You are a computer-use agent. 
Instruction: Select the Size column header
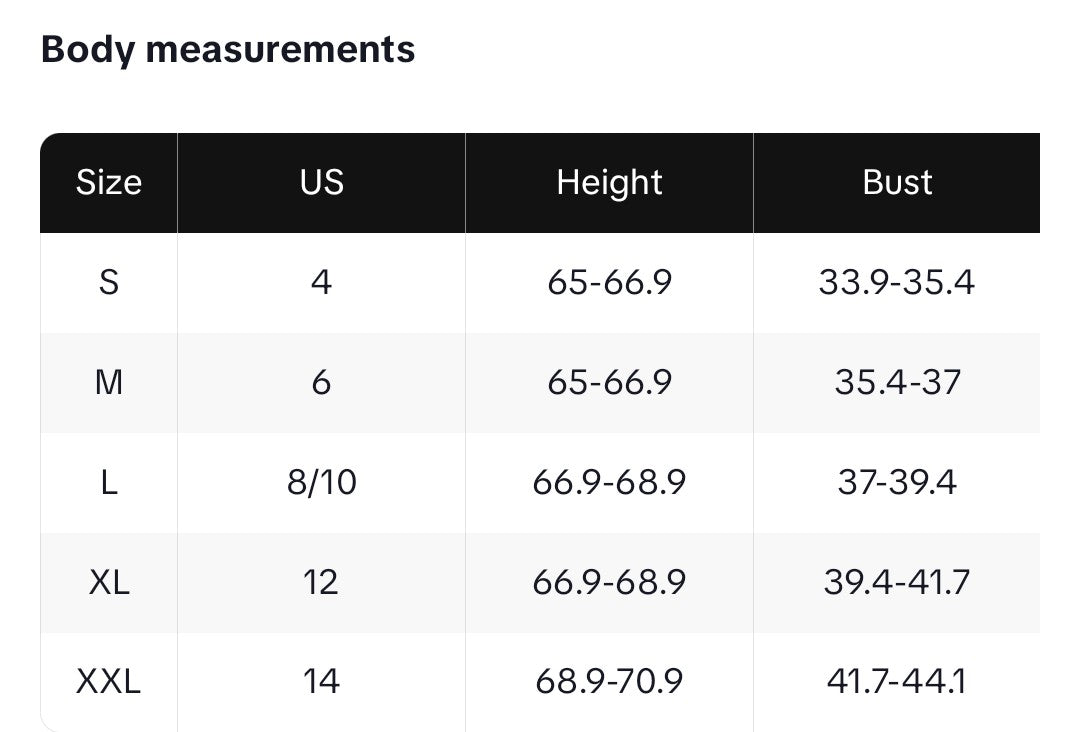click(109, 183)
